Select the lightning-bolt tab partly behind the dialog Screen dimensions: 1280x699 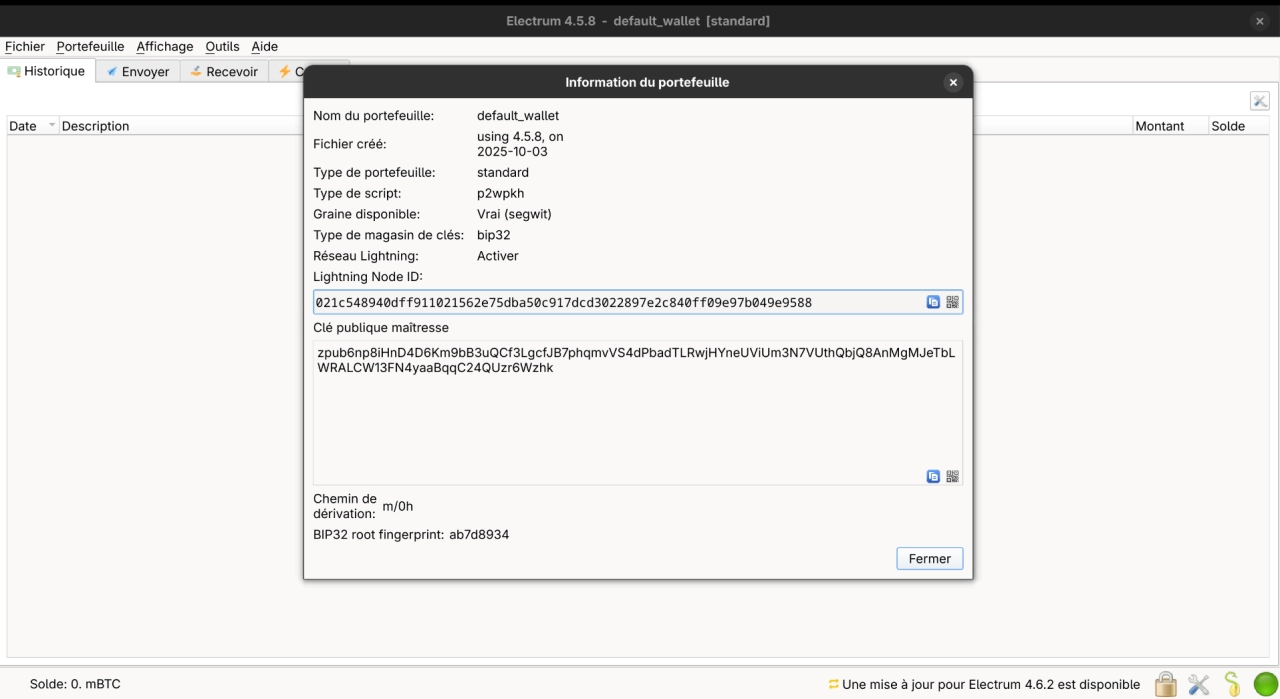point(287,72)
